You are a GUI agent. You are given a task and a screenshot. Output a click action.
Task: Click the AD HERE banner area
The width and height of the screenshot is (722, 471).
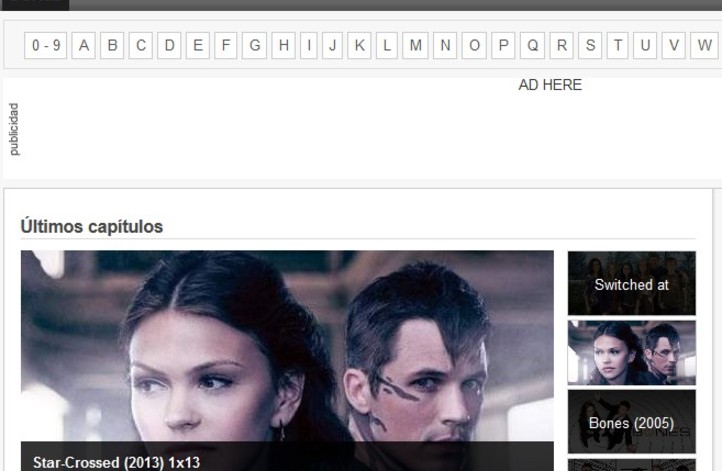(549, 86)
